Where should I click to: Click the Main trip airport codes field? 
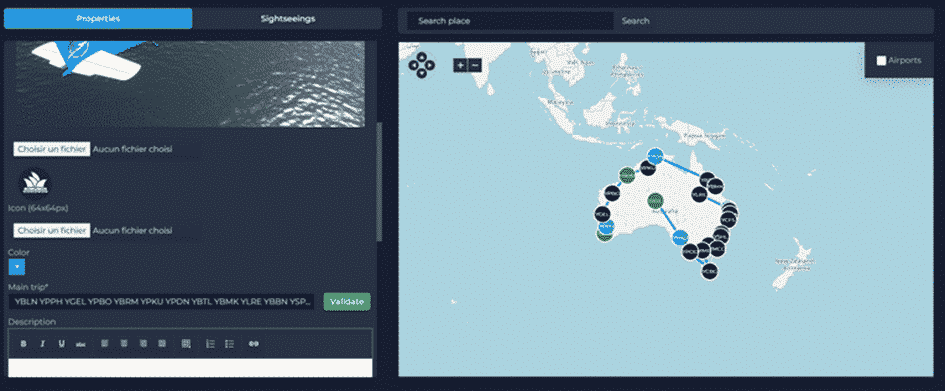point(162,301)
